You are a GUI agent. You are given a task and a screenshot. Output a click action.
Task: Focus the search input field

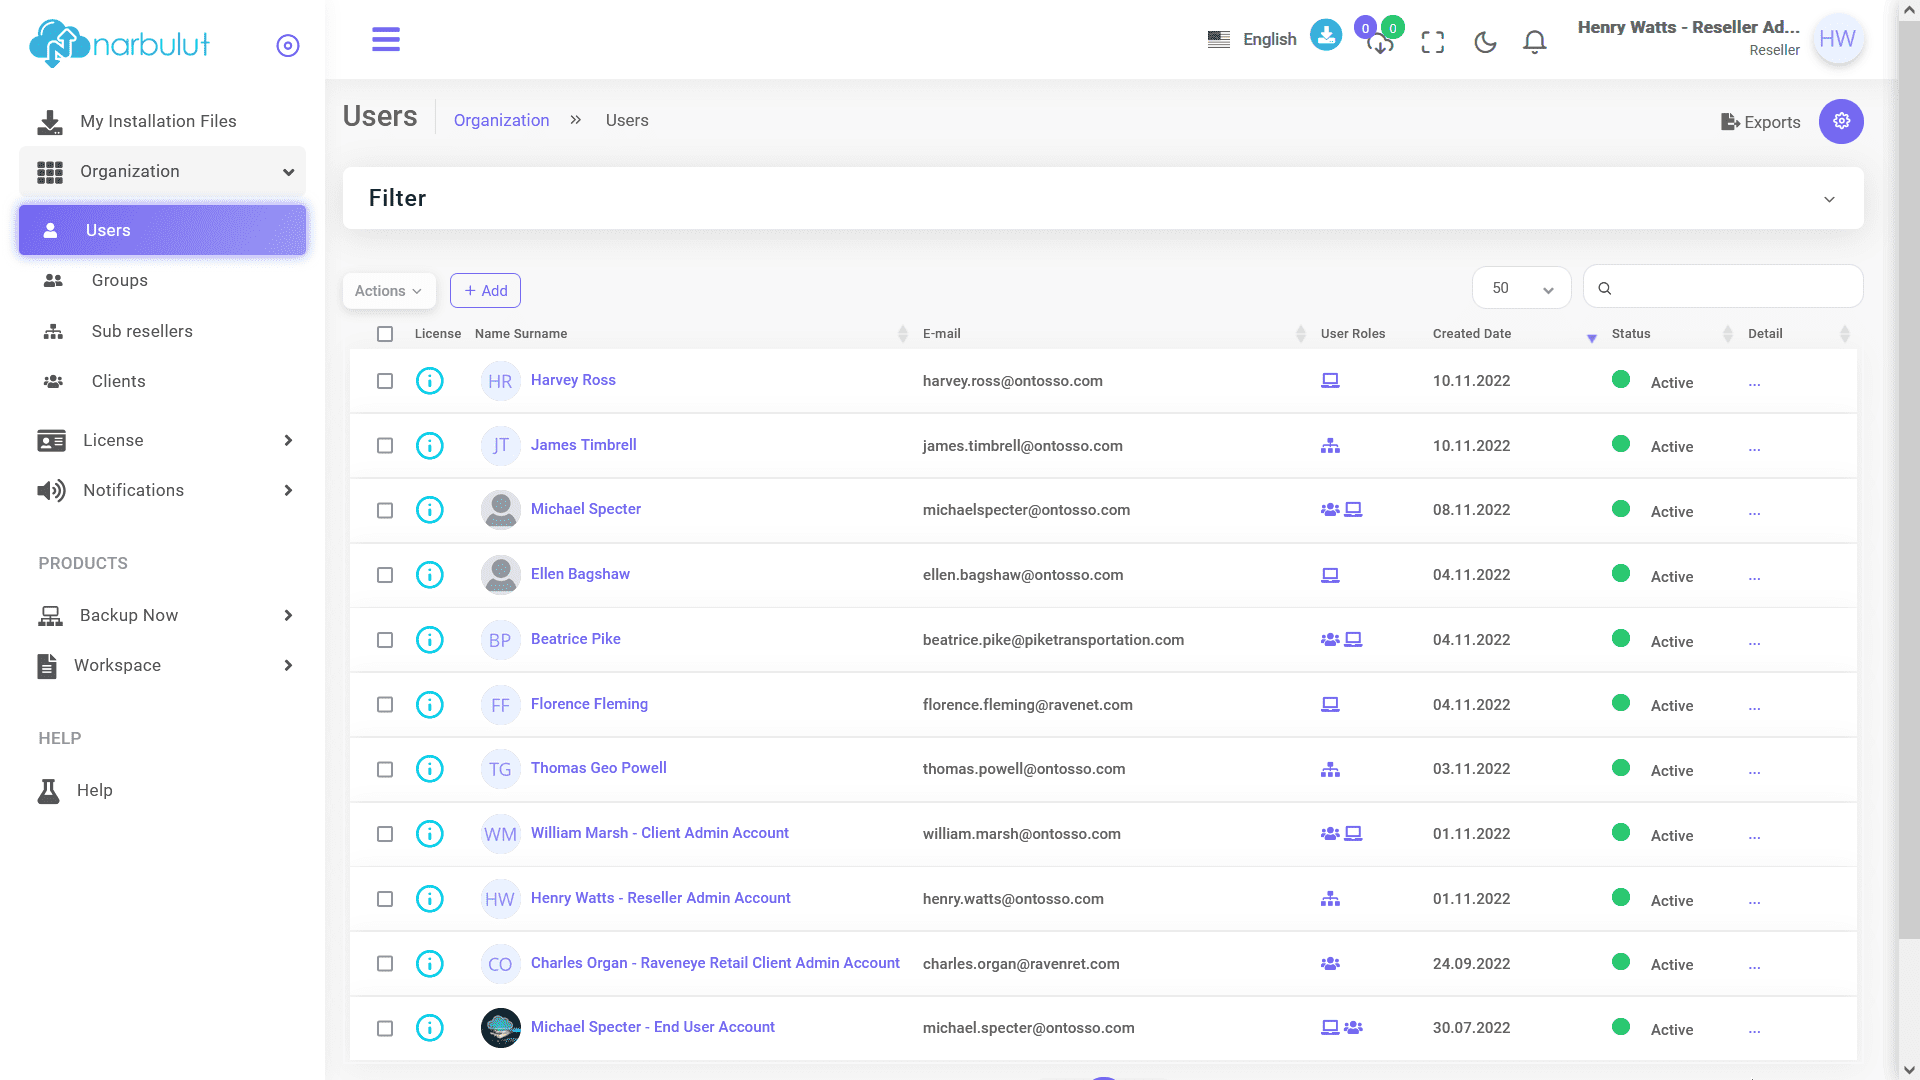(x=1723, y=288)
